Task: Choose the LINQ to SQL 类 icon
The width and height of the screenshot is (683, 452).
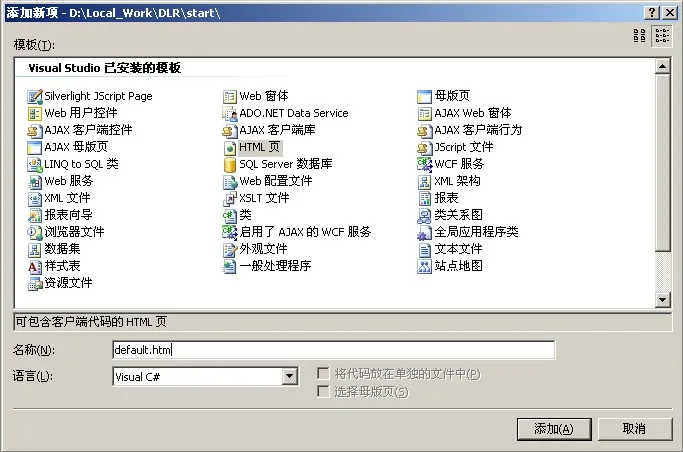Action: pyautogui.click(x=34, y=164)
